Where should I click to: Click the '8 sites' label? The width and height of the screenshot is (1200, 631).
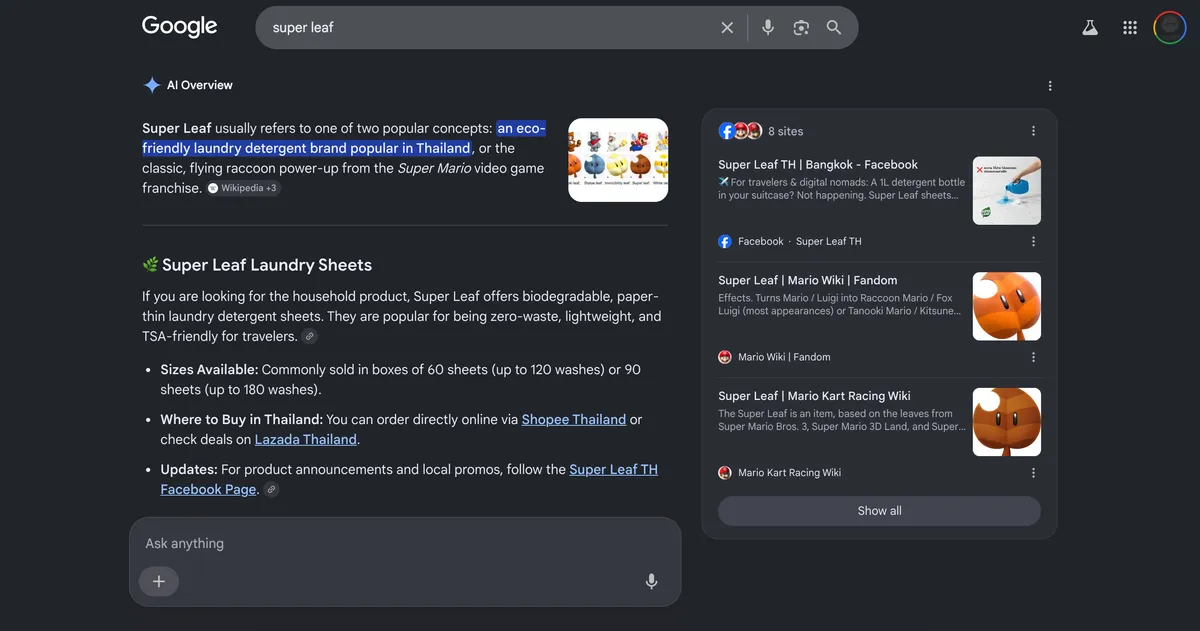(786, 131)
